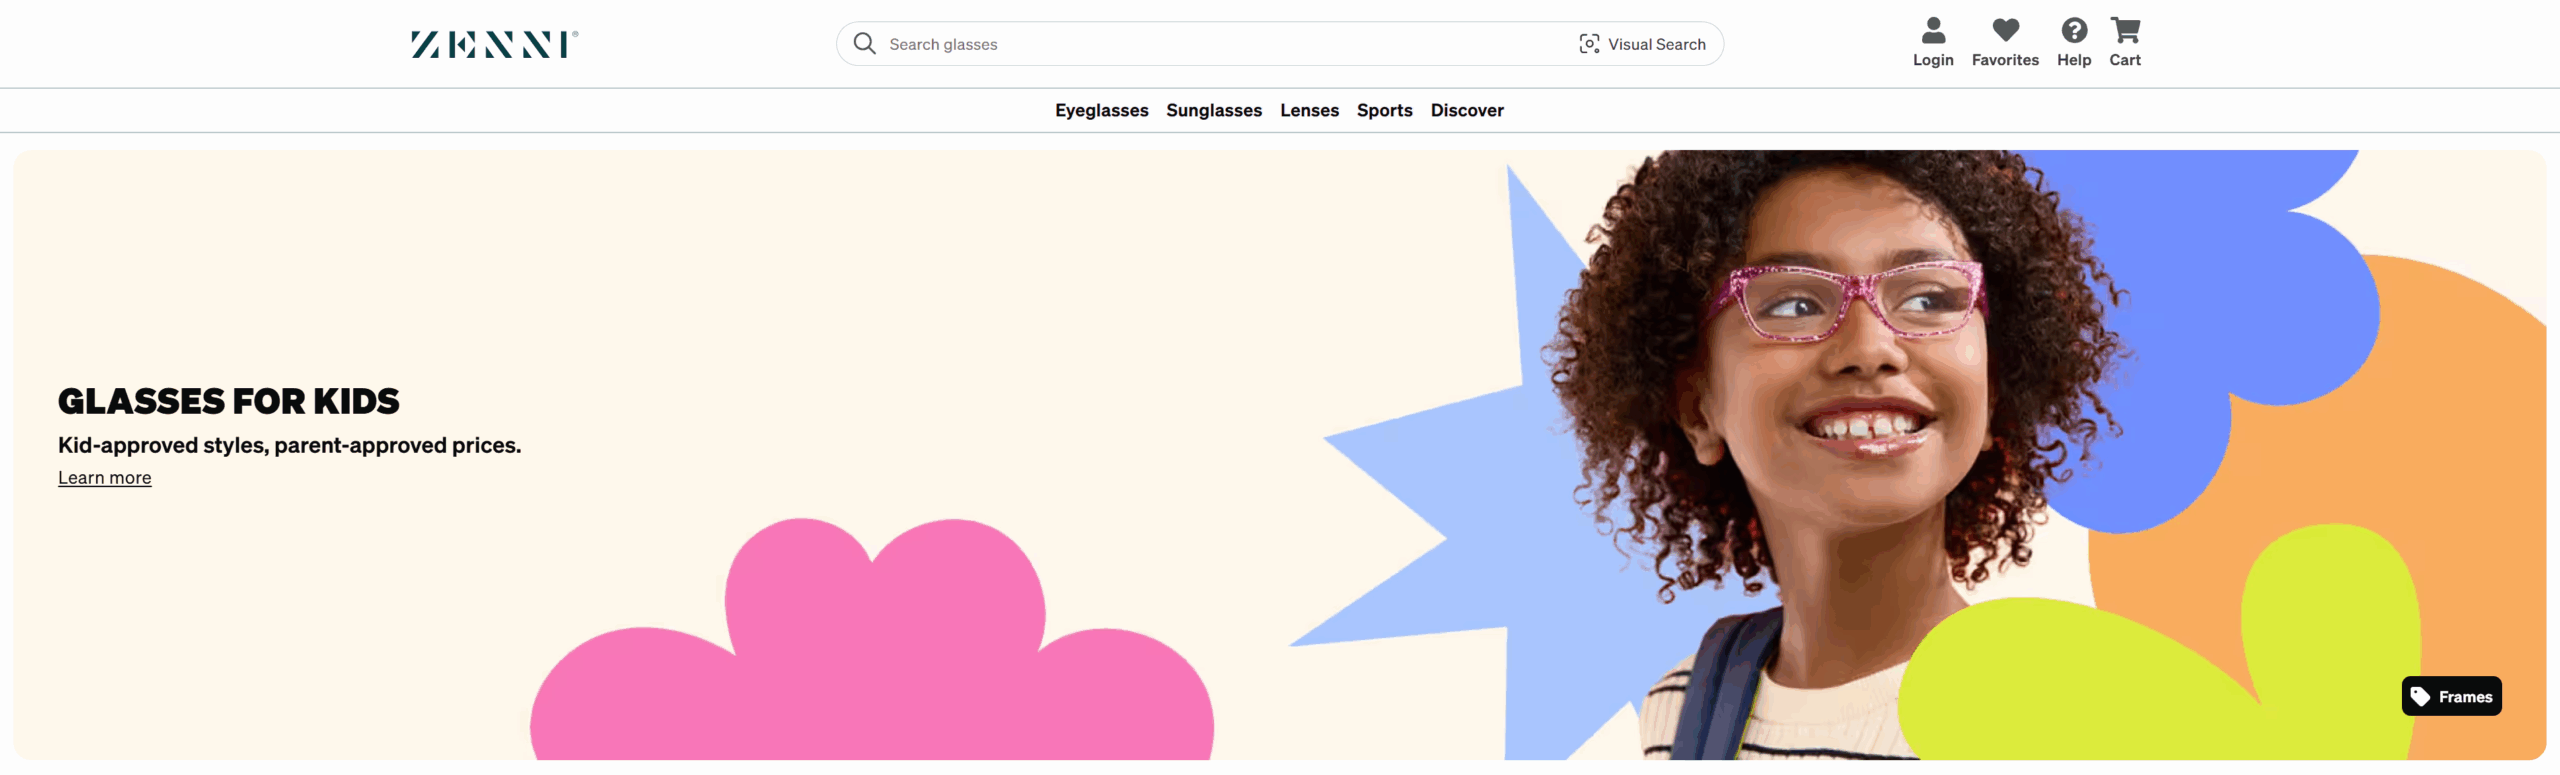Image resolution: width=2560 pixels, height=775 pixels.
Task: Click the Frames tag button
Action: click(x=2451, y=696)
